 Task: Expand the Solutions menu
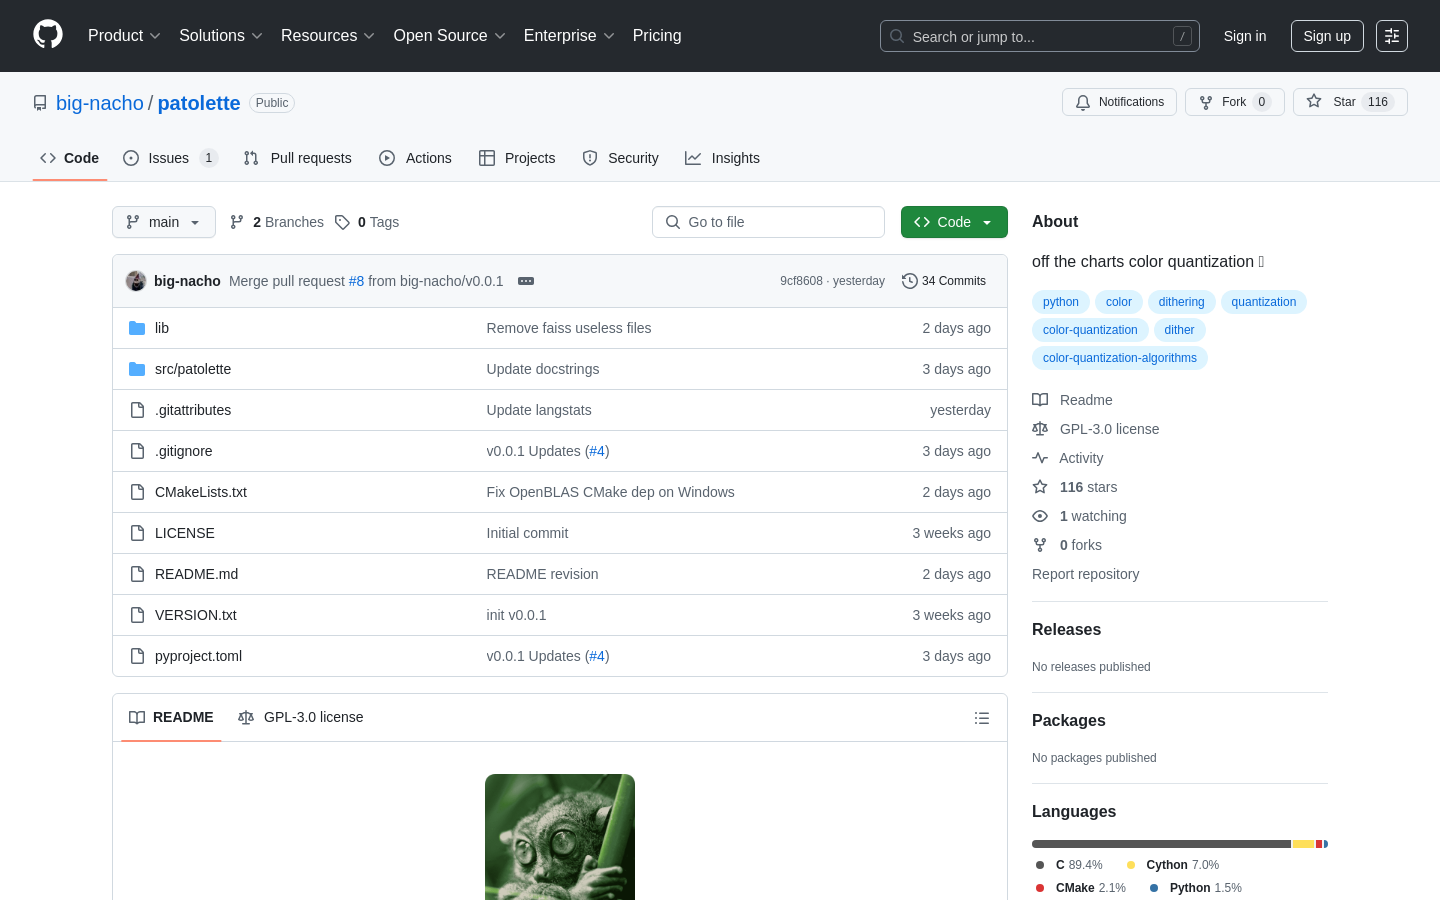click(x=221, y=36)
